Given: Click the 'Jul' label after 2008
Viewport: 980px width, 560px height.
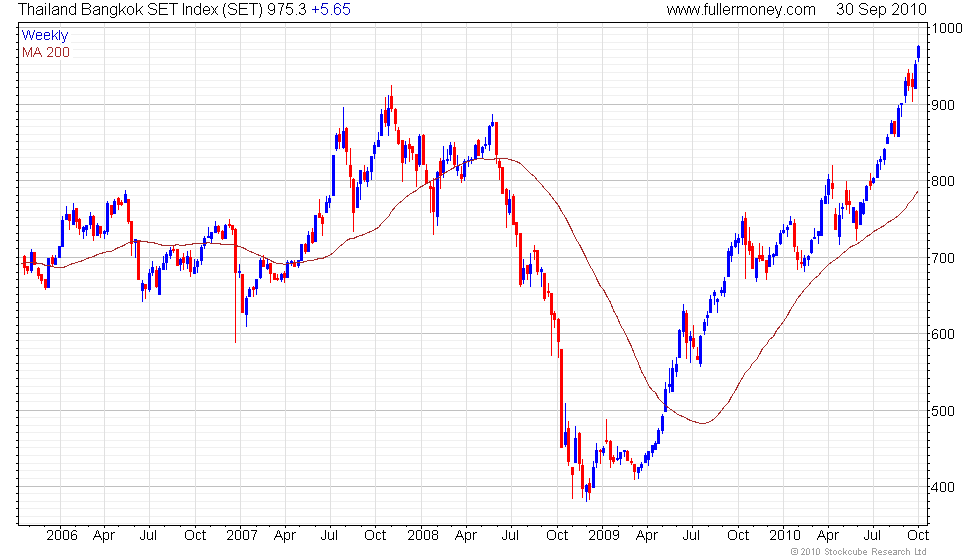Looking at the screenshot, I should [510, 535].
